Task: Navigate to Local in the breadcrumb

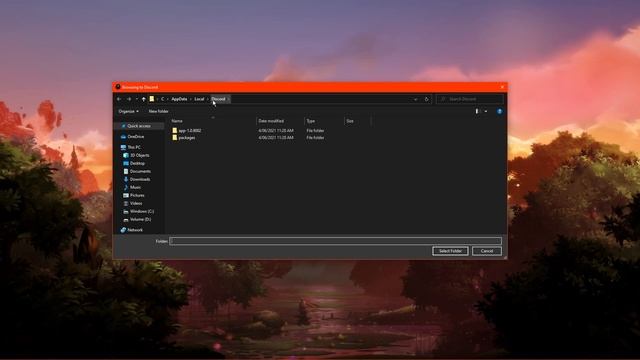Action: point(199,99)
